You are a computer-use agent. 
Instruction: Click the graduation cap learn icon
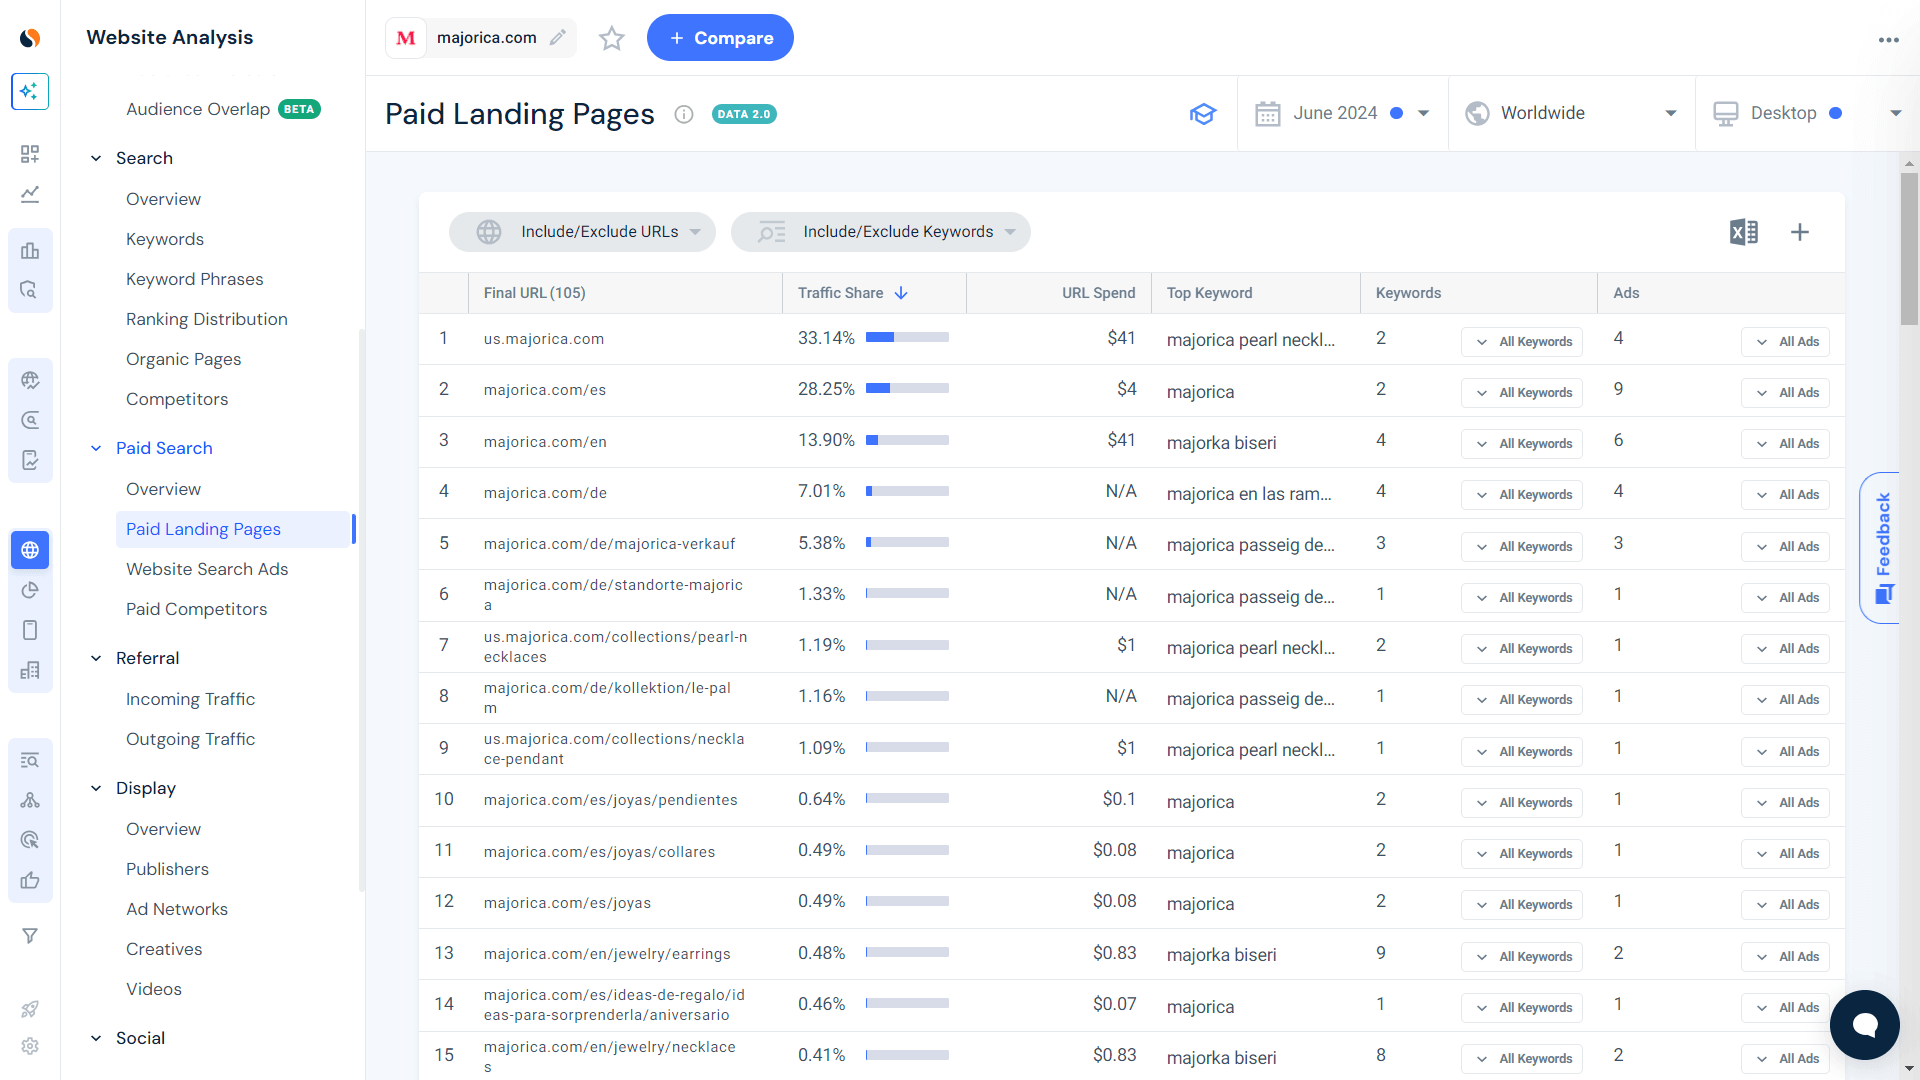click(1203, 113)
